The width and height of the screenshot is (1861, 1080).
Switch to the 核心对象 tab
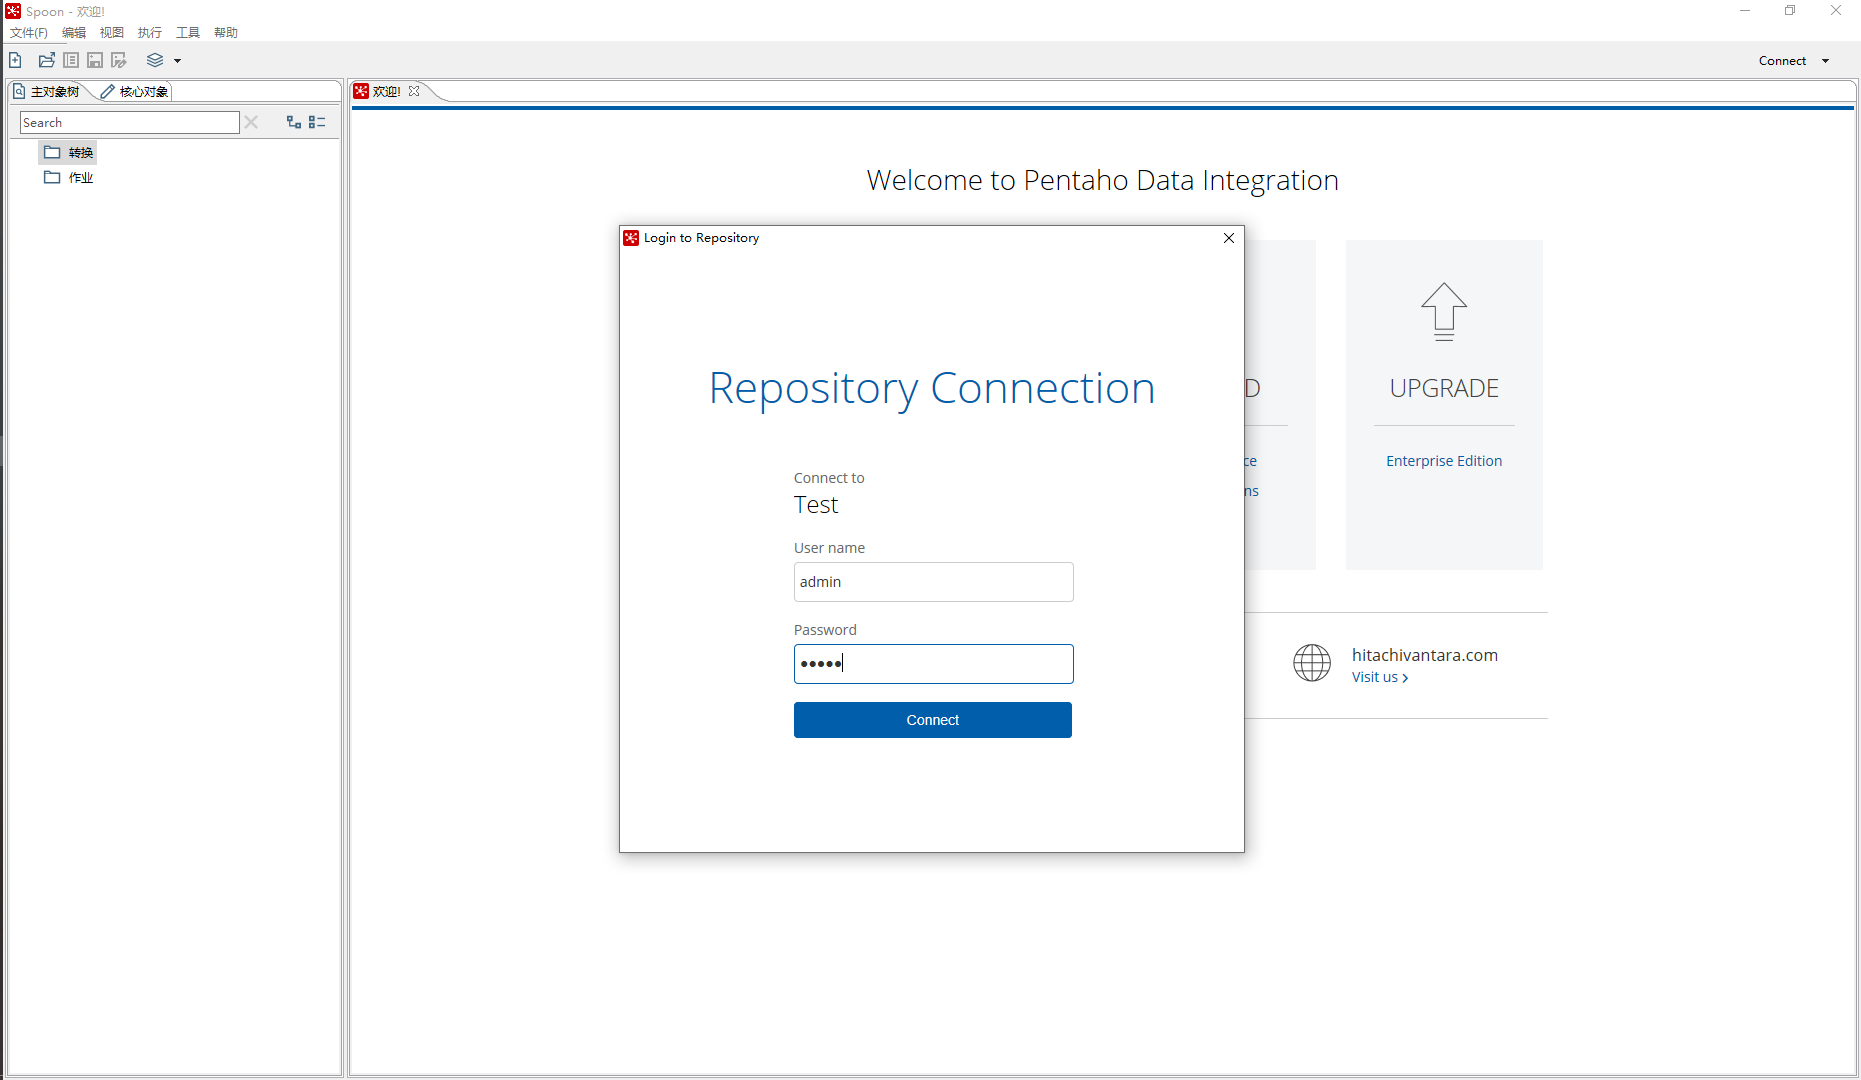point(135,91)
